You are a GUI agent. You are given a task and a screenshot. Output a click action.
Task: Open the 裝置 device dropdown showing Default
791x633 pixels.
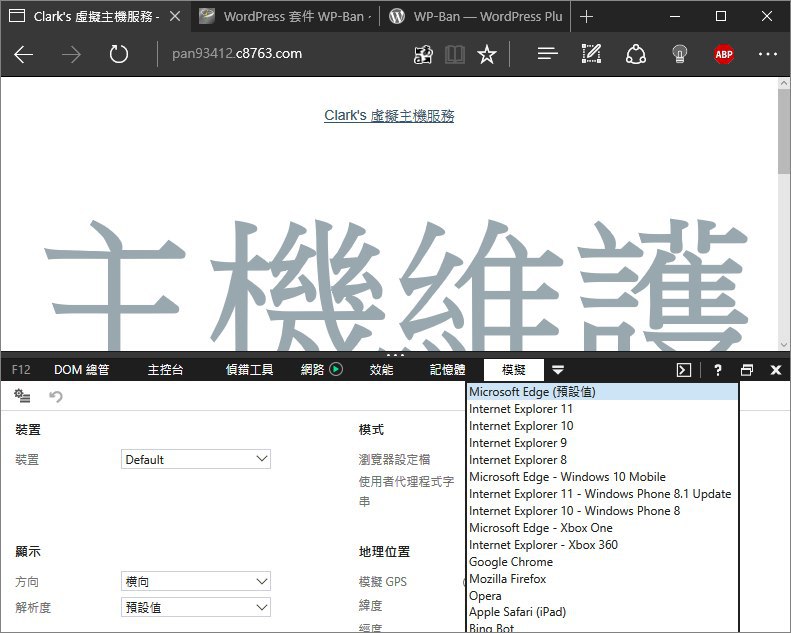[x=196, y=459]
